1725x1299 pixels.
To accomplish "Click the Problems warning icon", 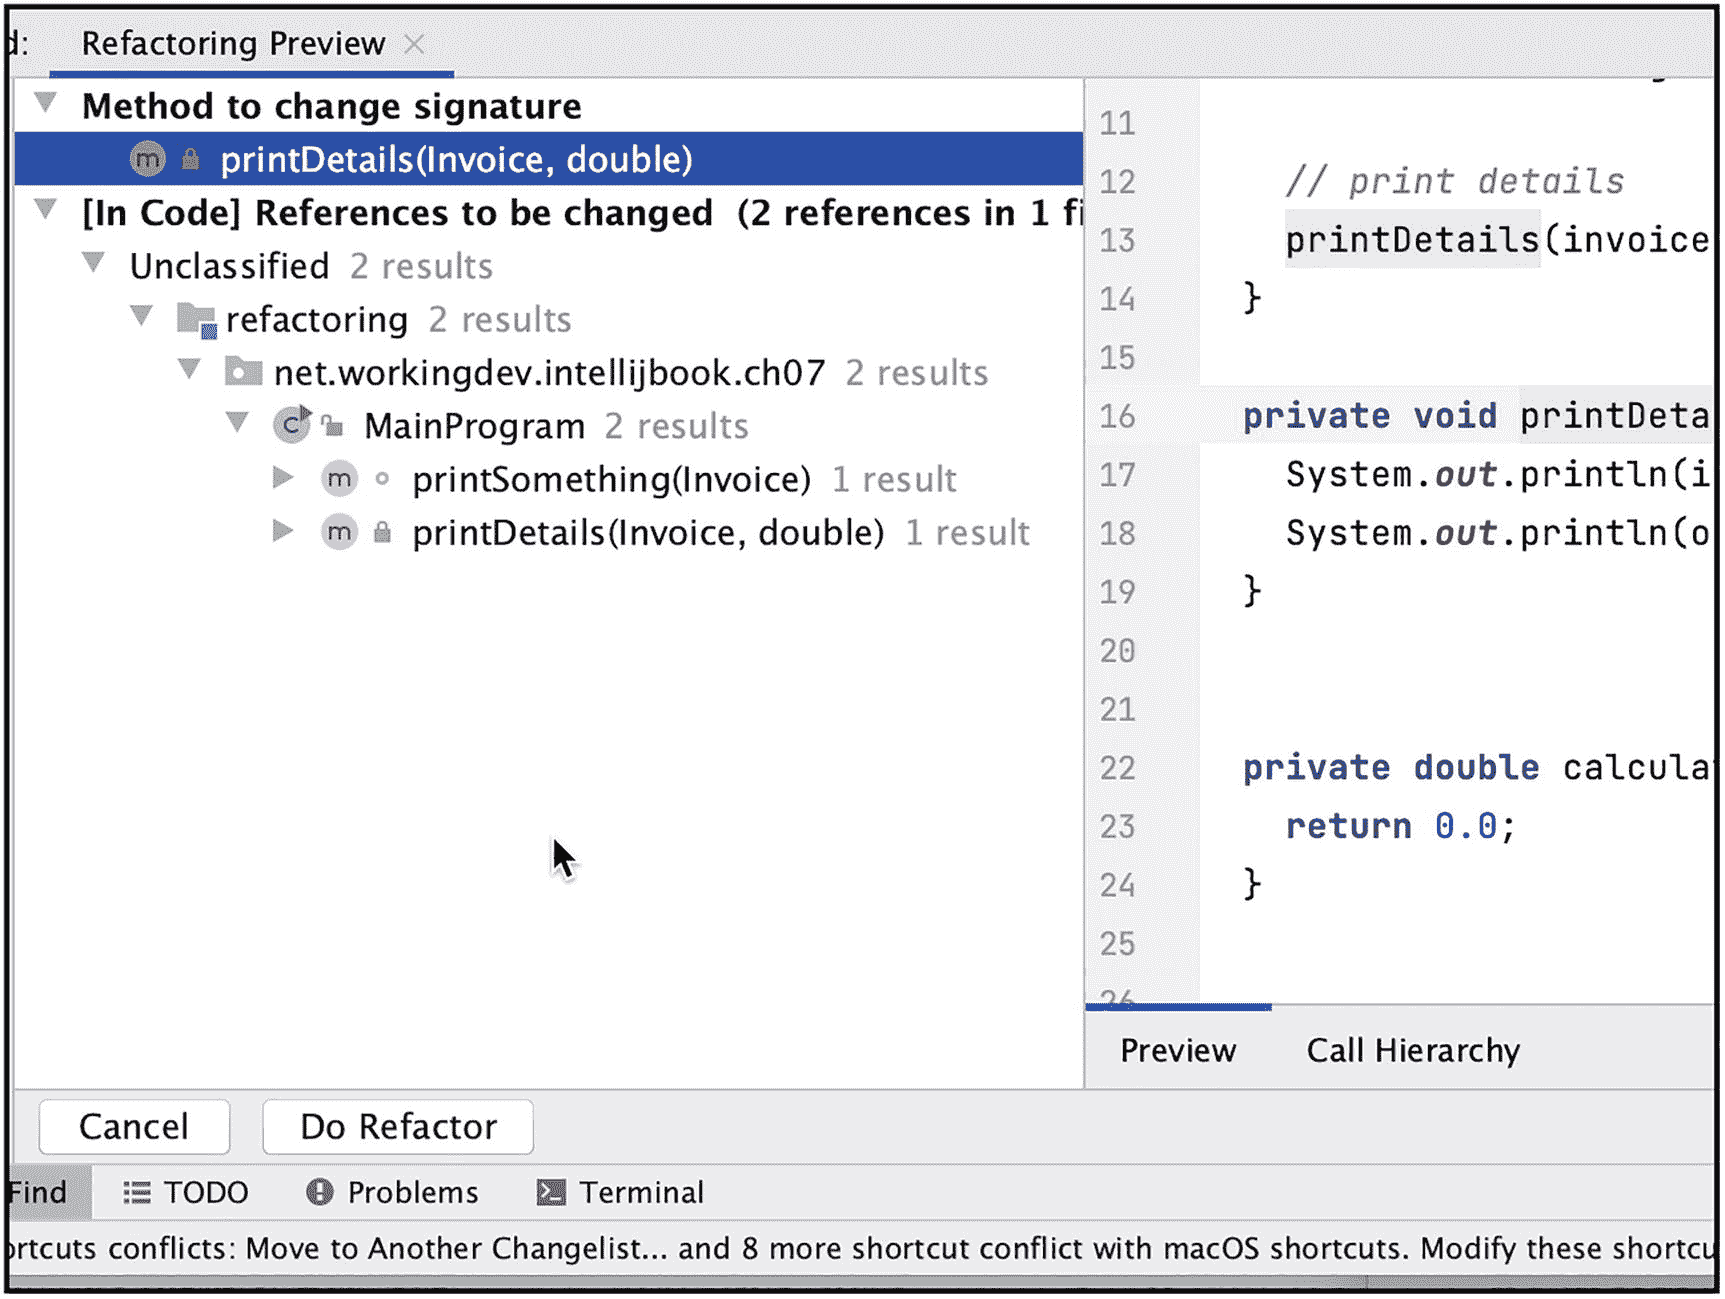I will point(320,1192).
